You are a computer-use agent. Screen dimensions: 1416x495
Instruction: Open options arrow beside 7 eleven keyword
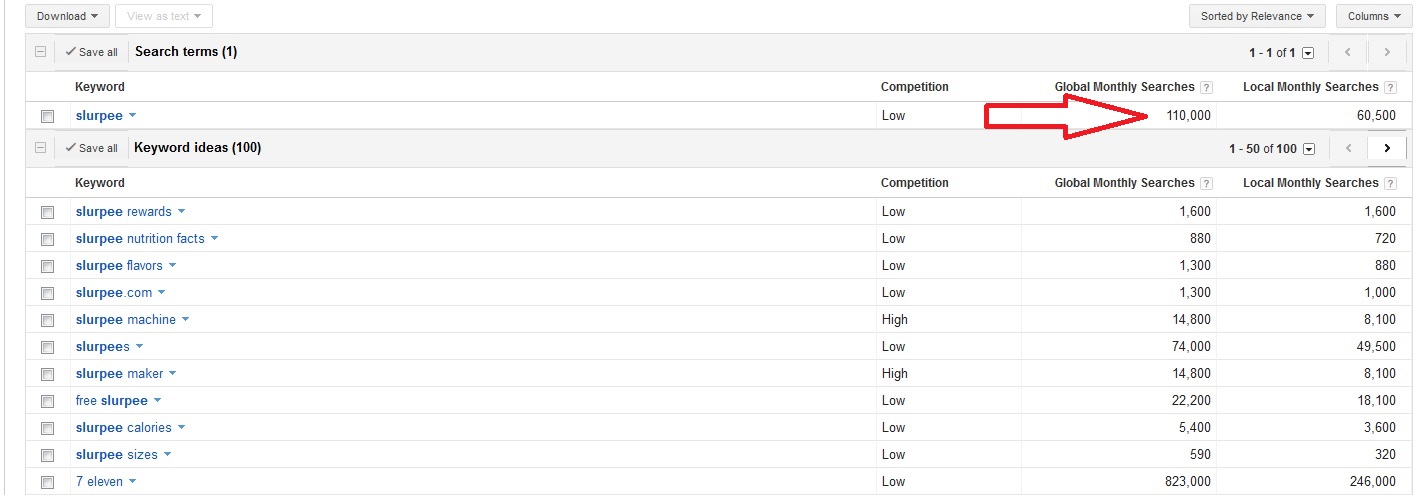pyautogui.click(x=132, y=482)
